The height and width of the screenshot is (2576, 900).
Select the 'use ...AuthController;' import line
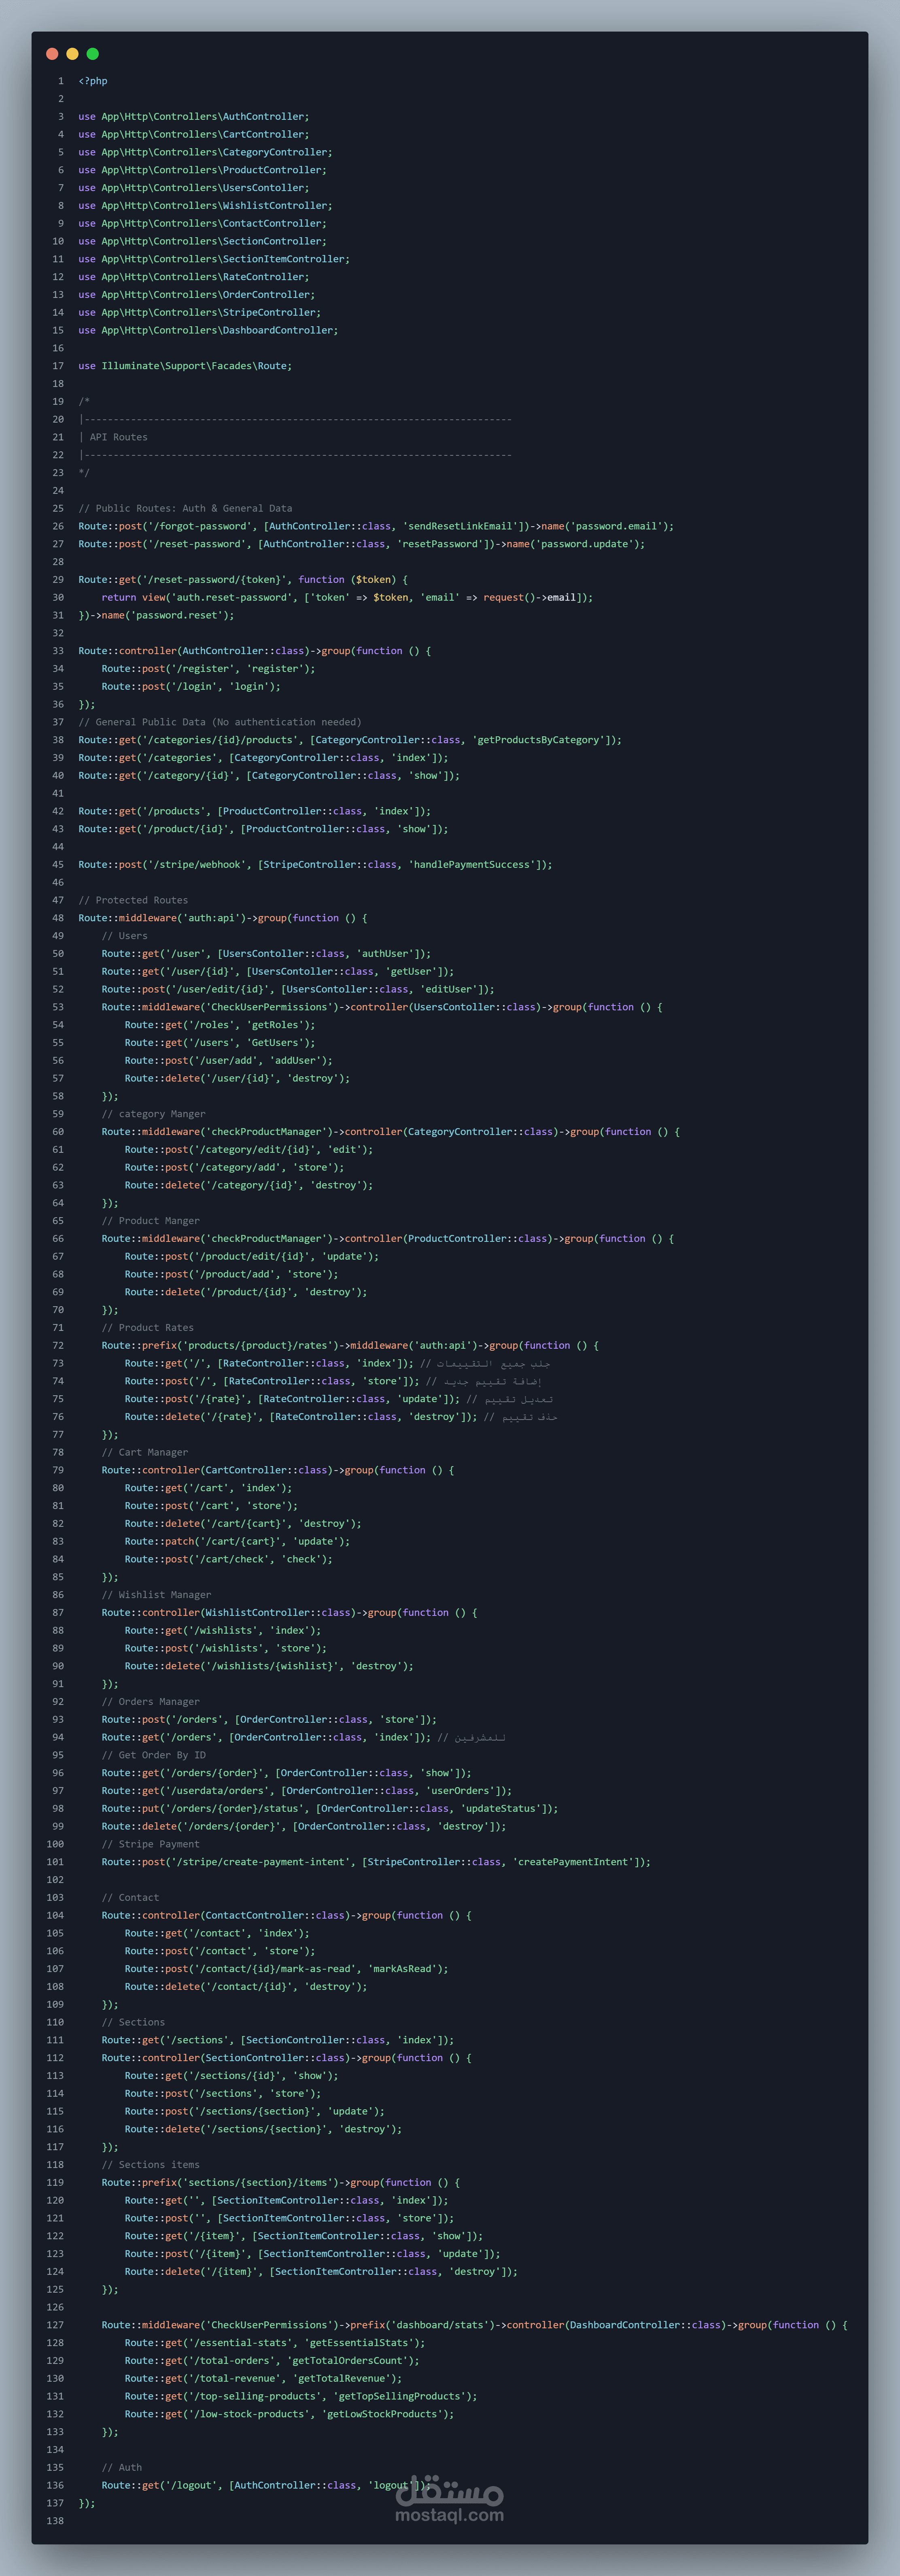tap(194, 117)
